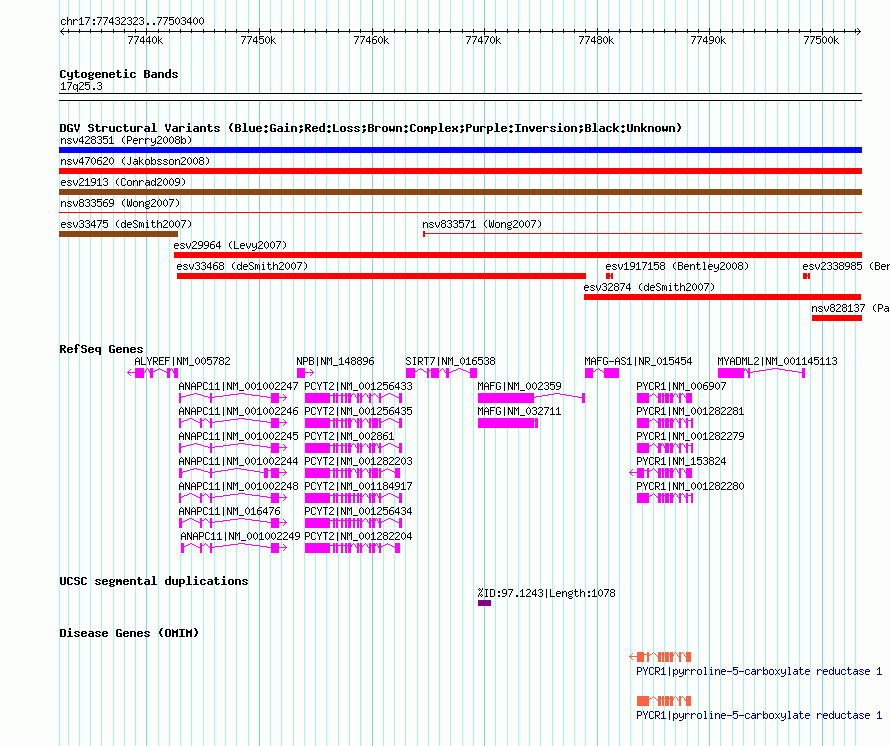Select the NPB NM_148896 gene glyph
The height and width of the screenshot is (746, 890).
click(x=305, y=372)
